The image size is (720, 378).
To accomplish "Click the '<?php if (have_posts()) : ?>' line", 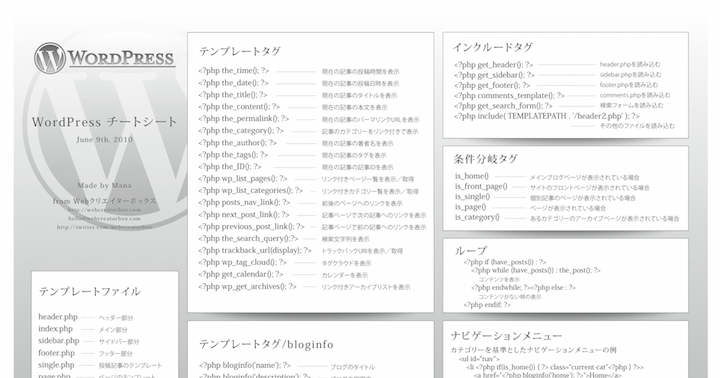I will point(505,262).
